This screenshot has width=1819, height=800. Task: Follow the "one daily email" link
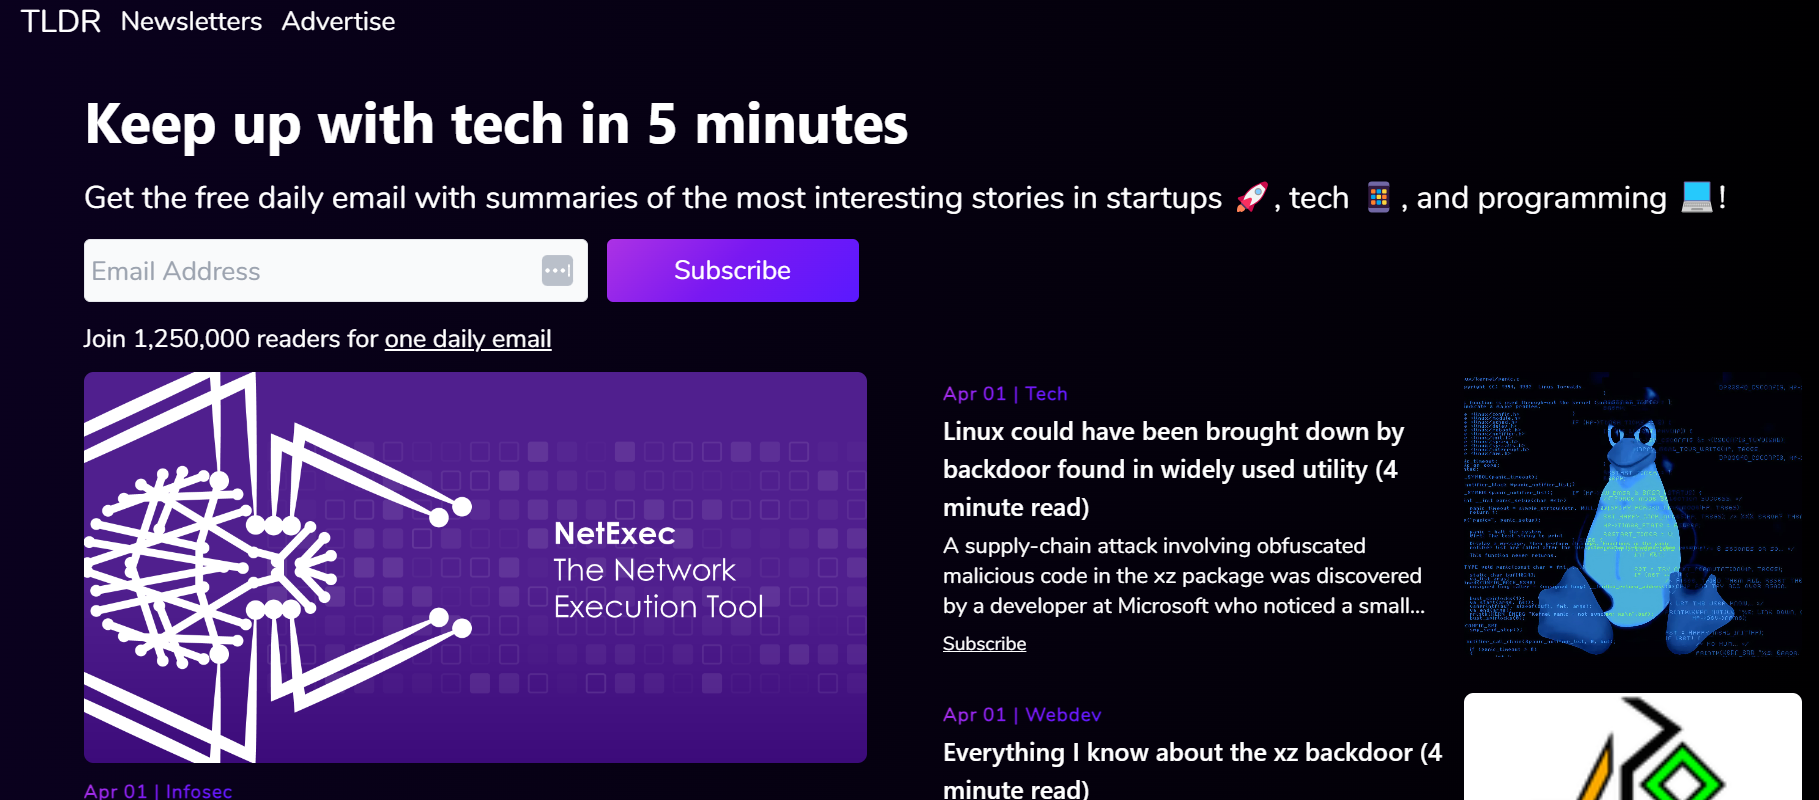coord(467,339)
